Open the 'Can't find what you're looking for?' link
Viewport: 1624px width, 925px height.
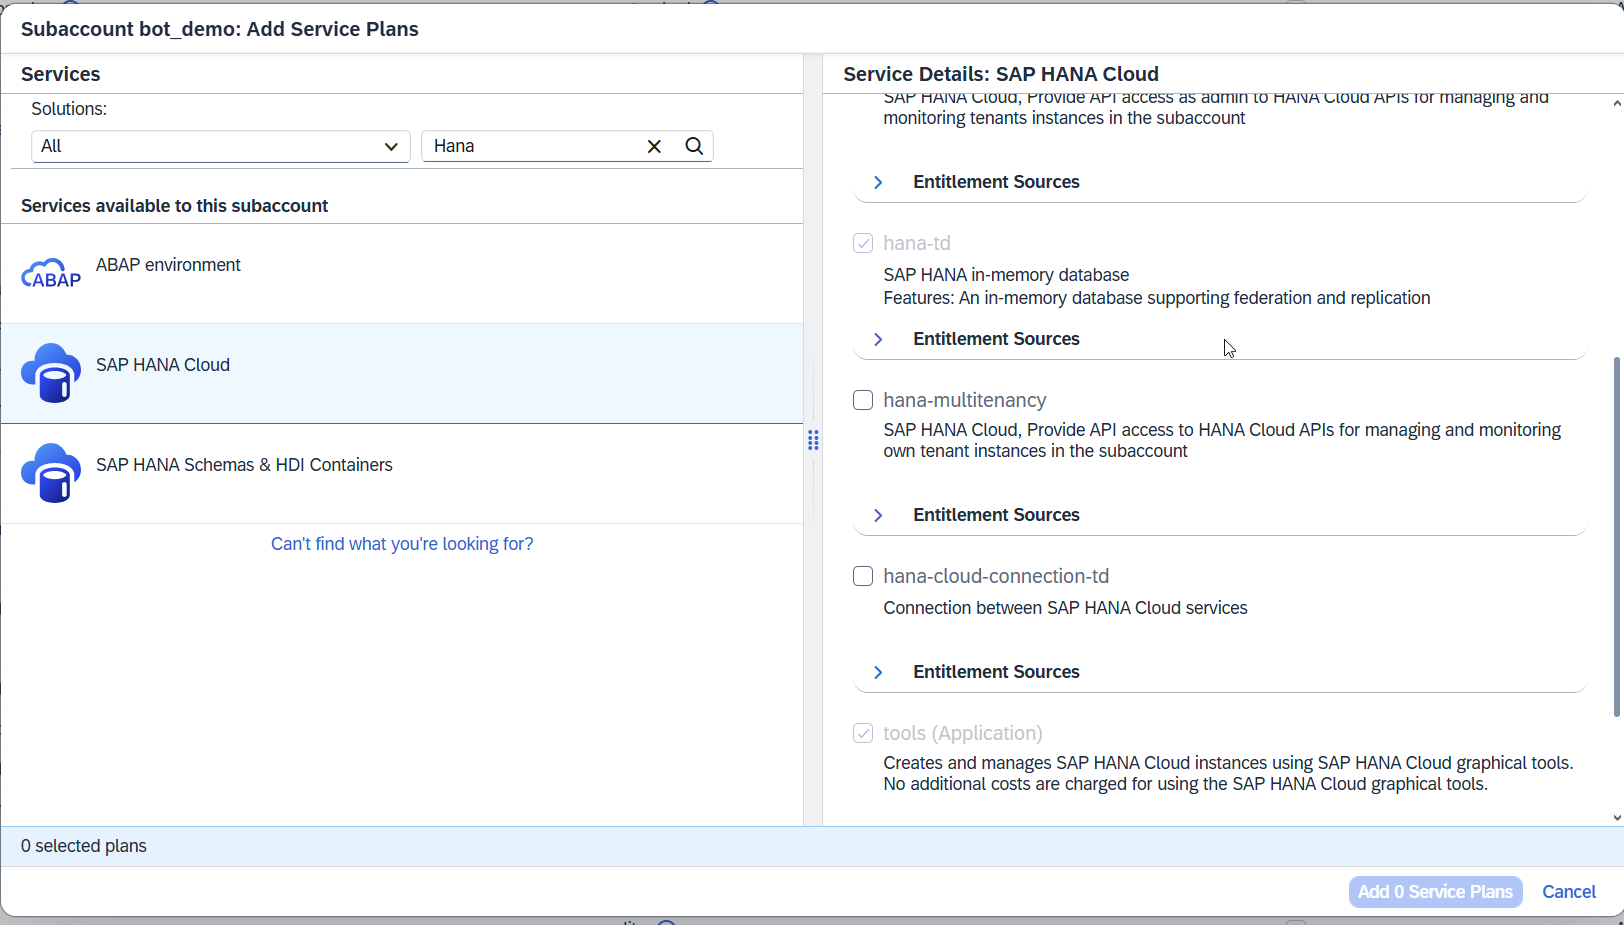click(x=402, y=544)
